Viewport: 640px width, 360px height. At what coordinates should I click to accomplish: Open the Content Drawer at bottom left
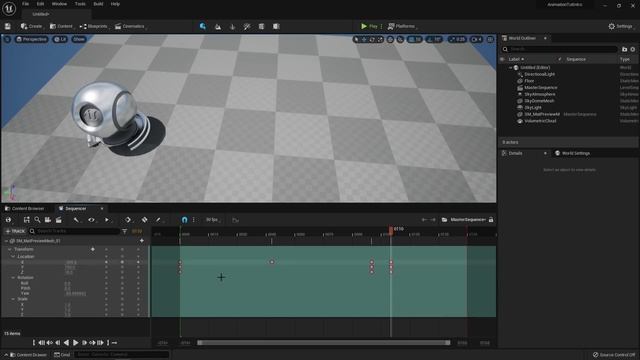[27, 355]
